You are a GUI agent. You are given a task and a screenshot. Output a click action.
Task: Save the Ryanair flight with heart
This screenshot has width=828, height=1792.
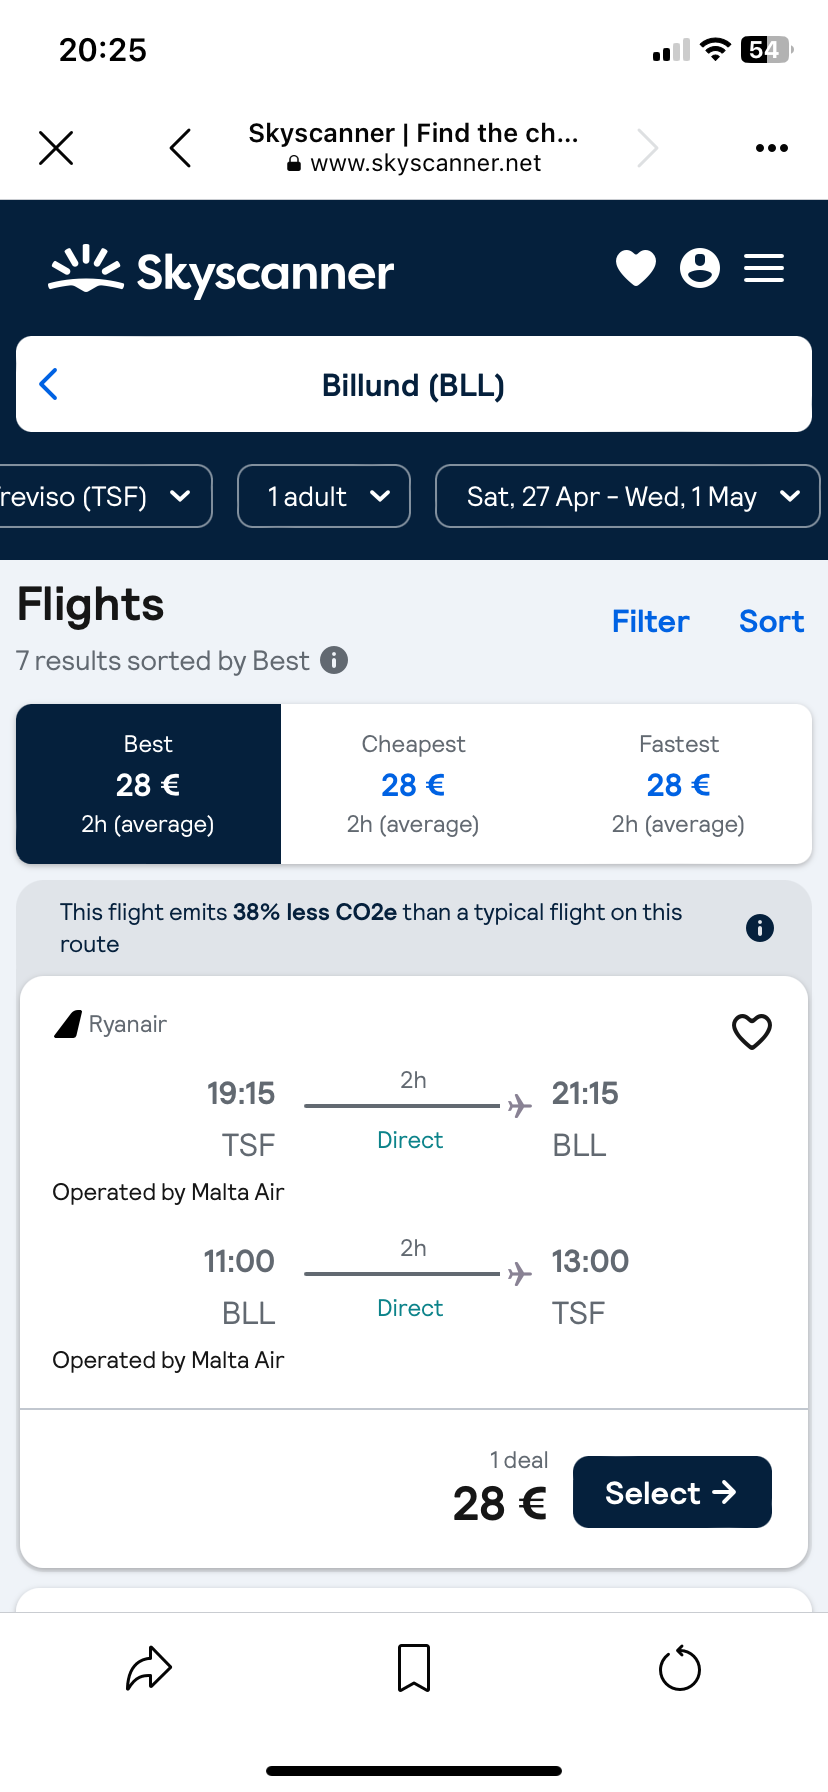(x=752, y=1031)
